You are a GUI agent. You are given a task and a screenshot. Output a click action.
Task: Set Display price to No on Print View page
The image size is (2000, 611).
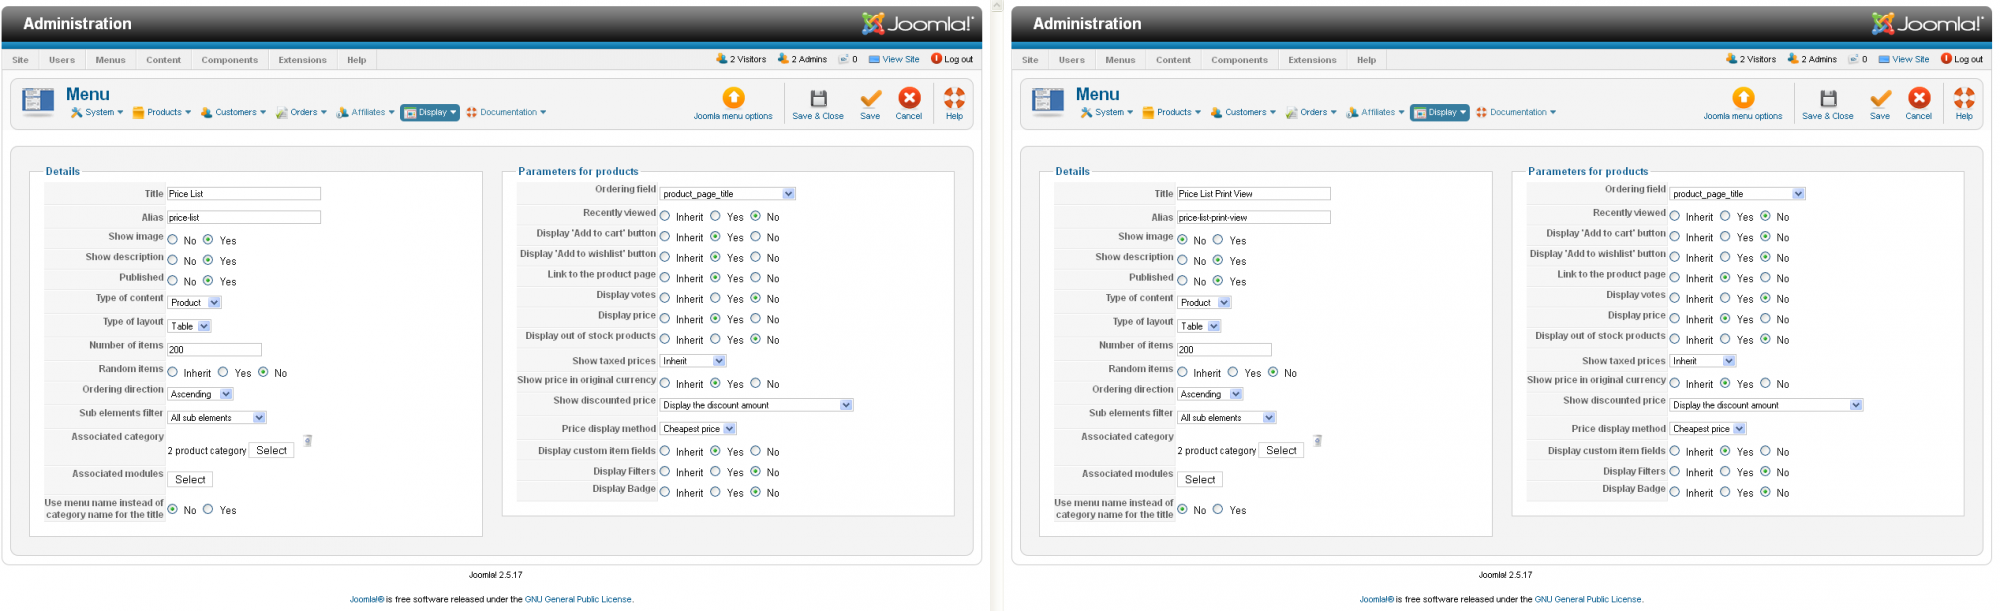(1765, 319)
